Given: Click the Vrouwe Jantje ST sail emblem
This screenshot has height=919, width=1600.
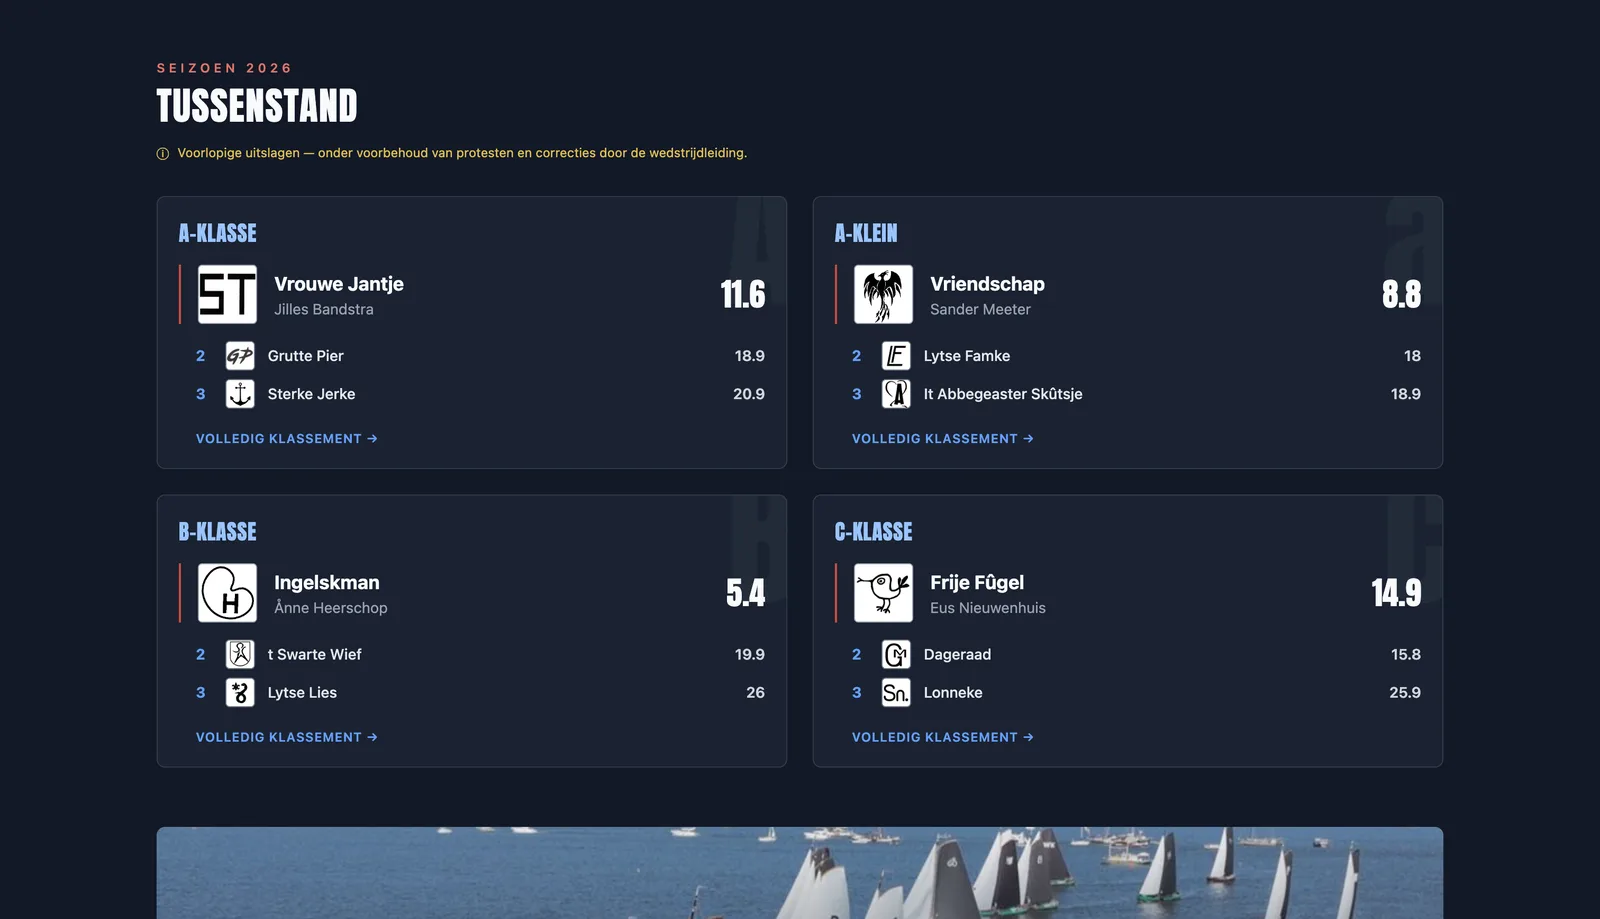Looking at the screenshot, I should coord(227,294).
